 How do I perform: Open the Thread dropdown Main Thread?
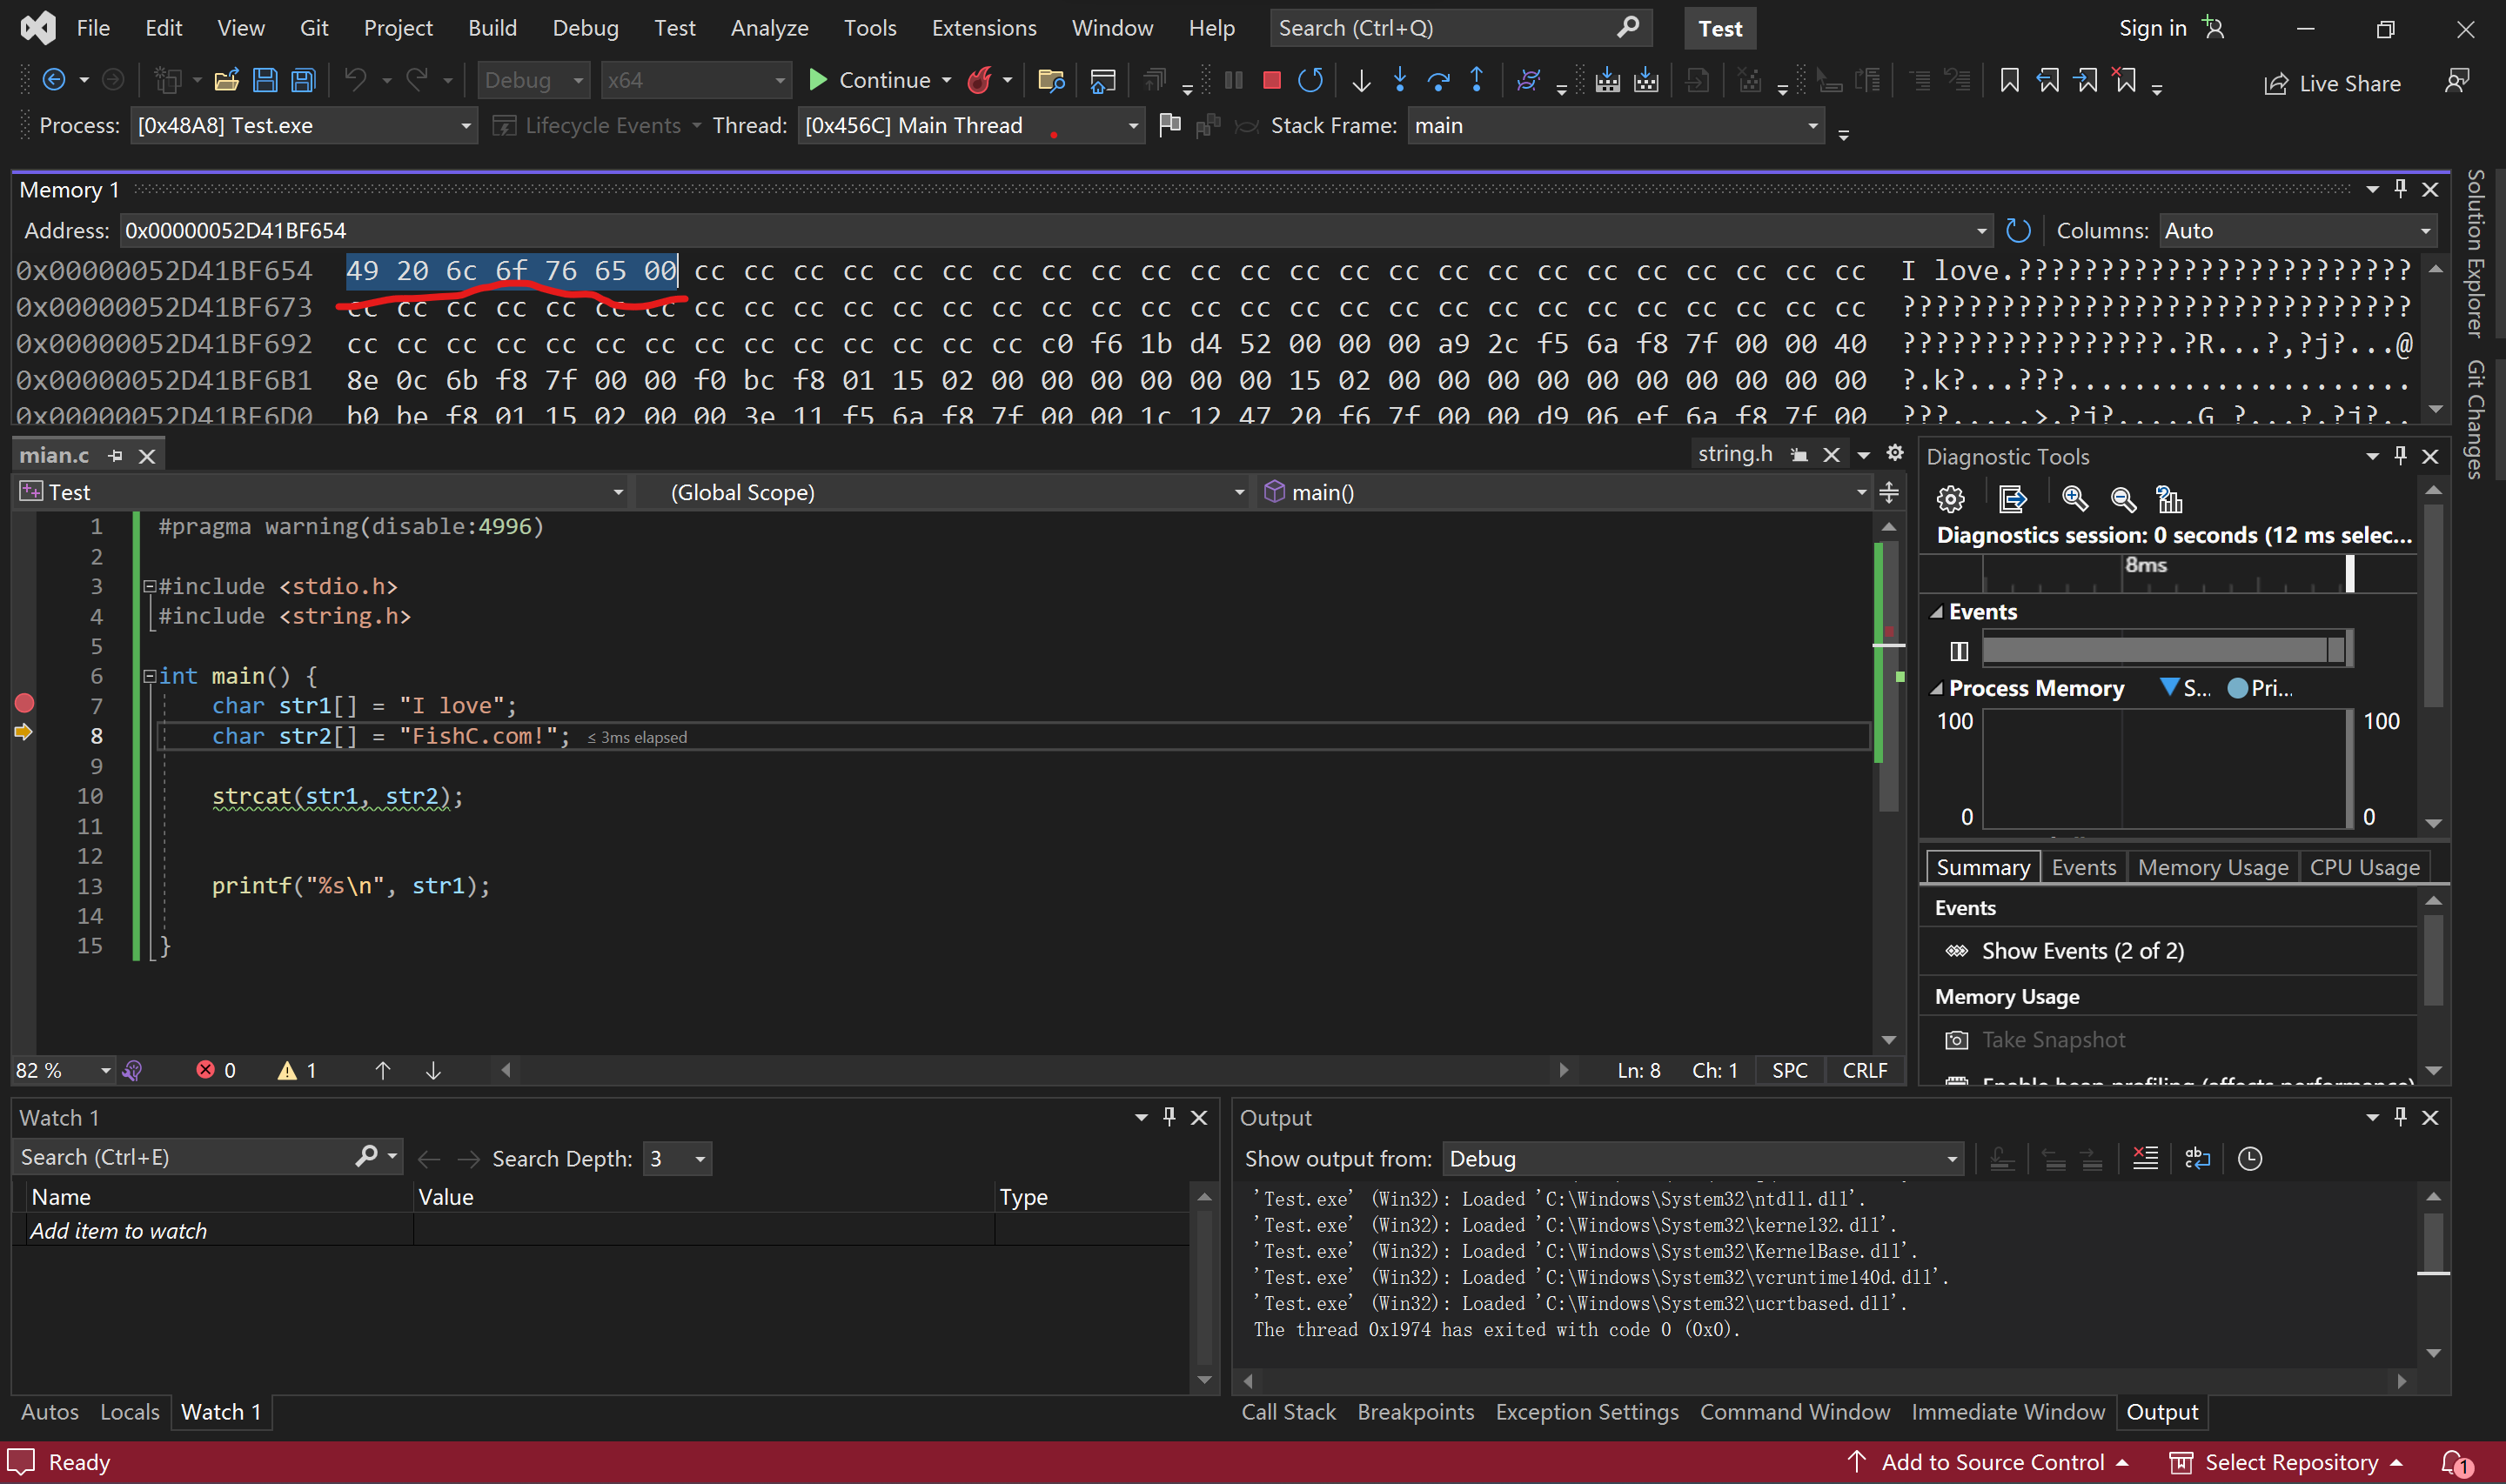[x=970, y=126]
